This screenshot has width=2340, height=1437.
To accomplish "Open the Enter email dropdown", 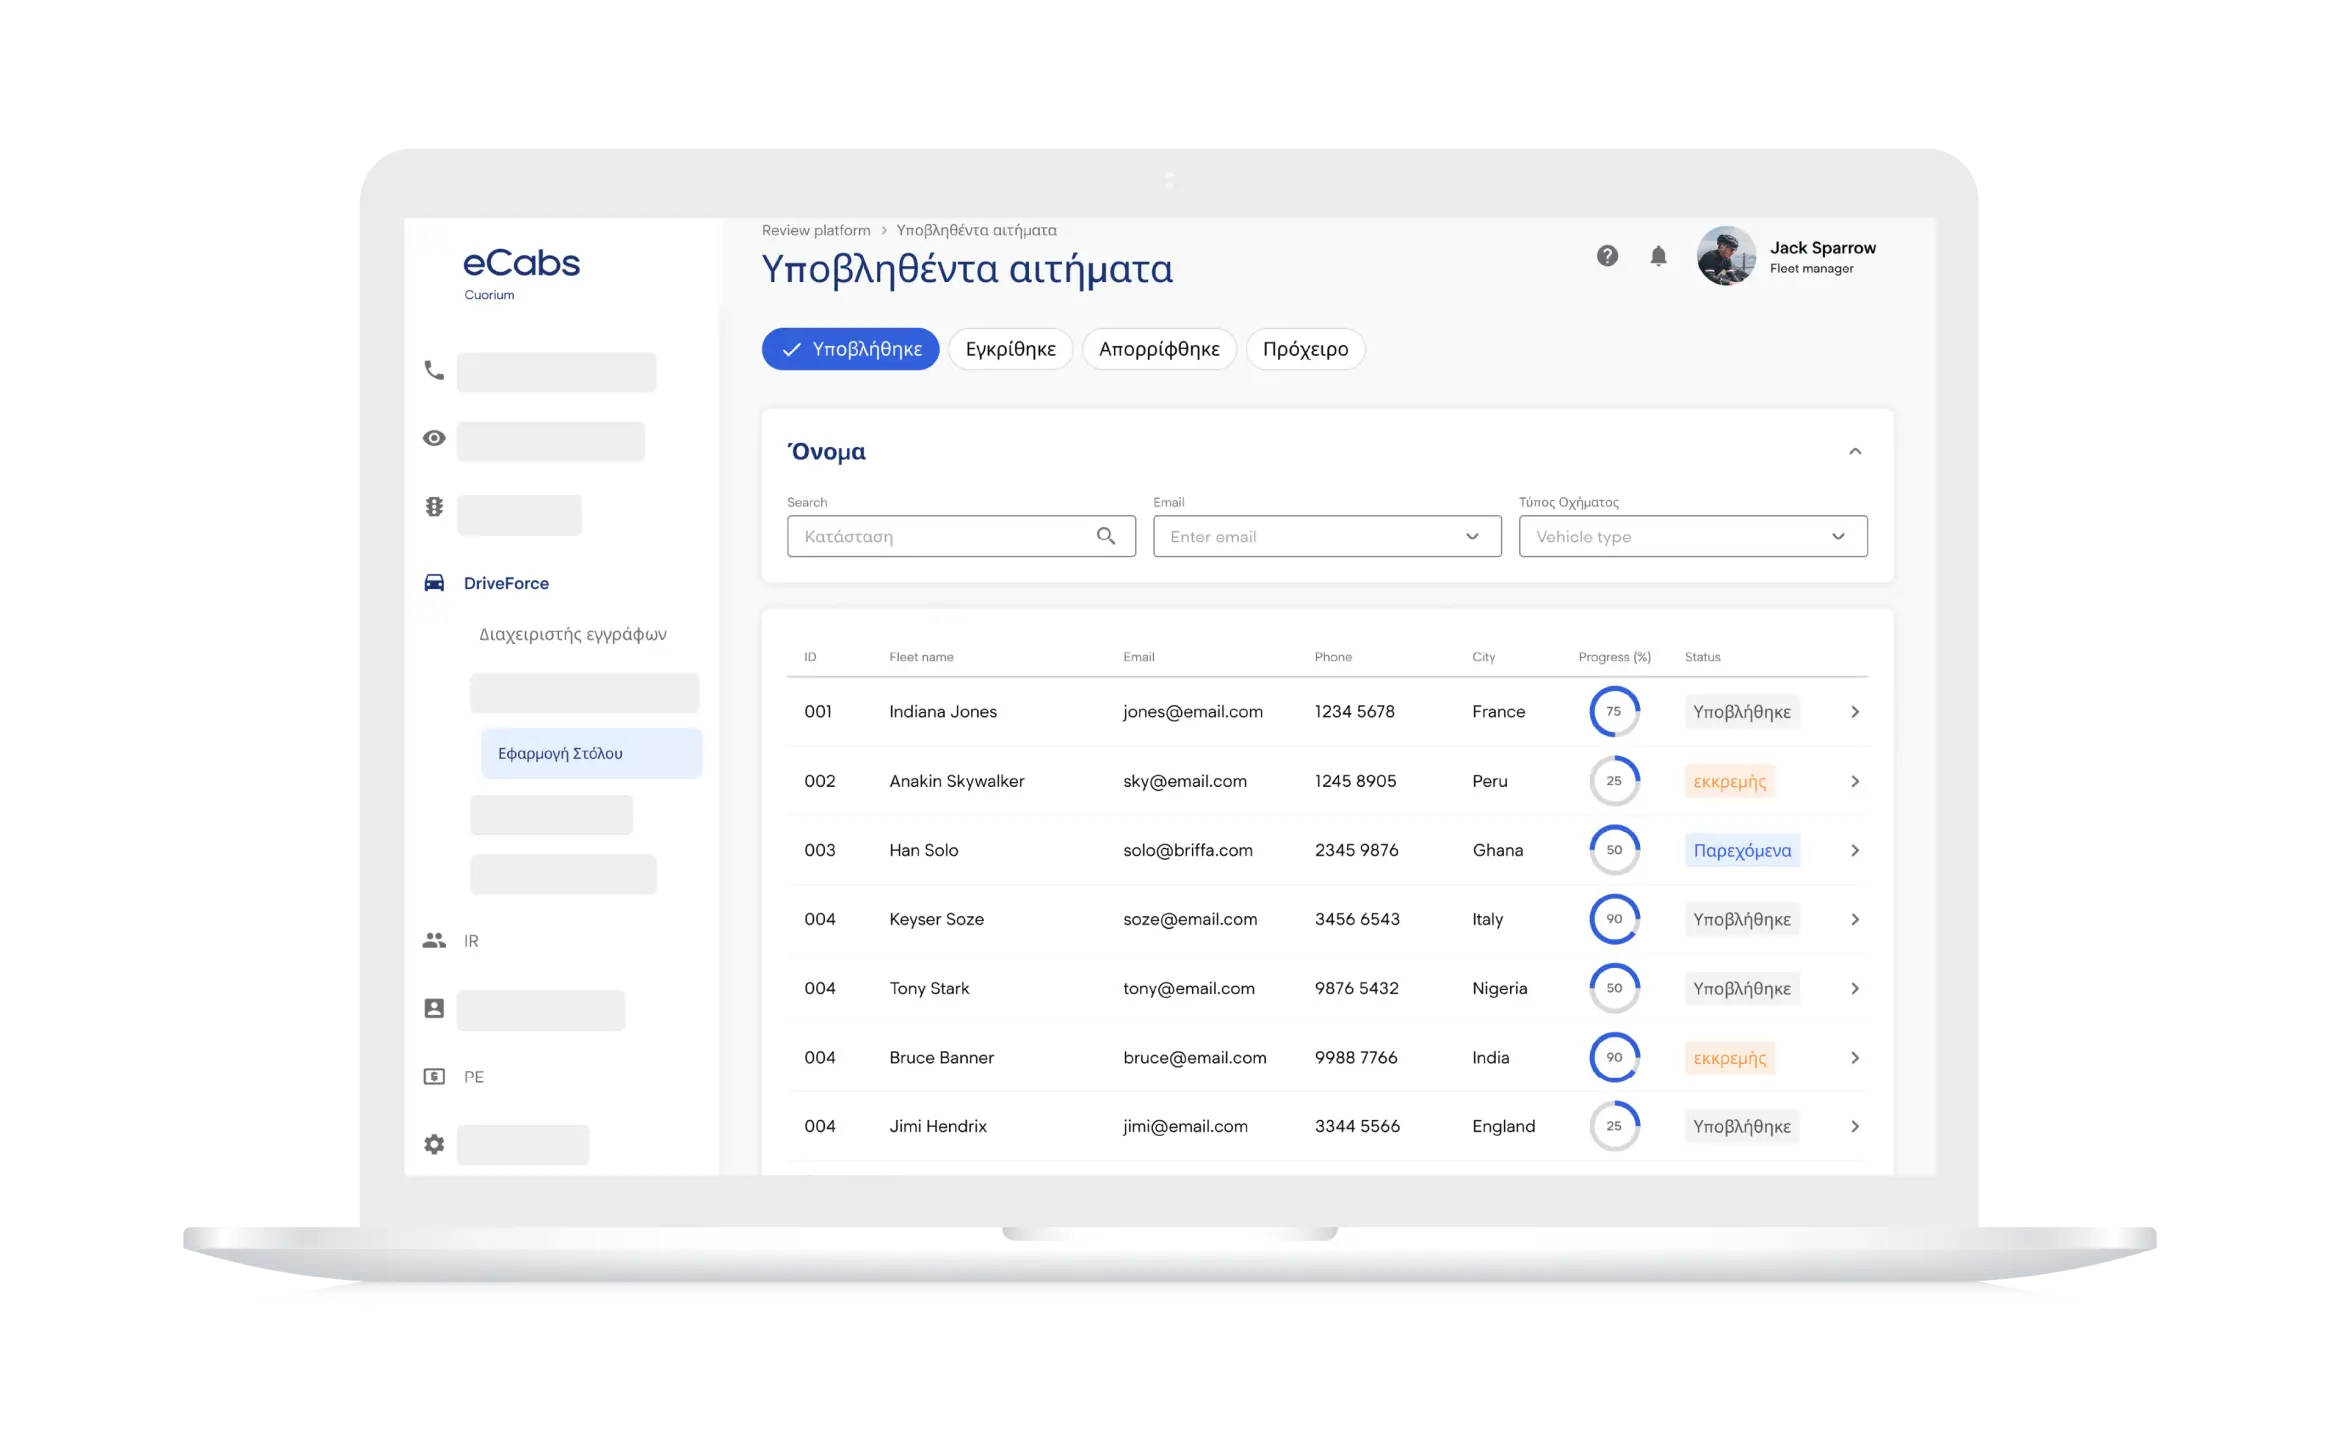I will tap(1326, 537).
